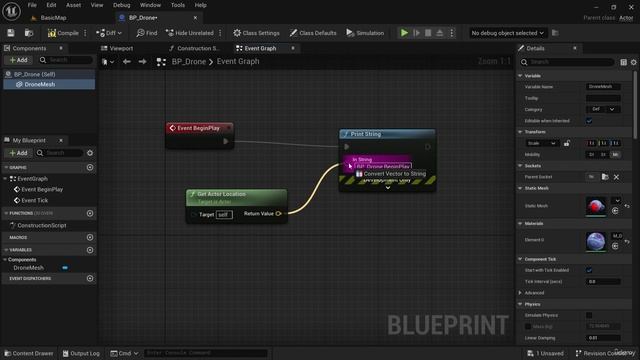Expand Print String node advanced options
Image resolution: width=640 pixels, height=360 pixels.
point(388,188)
